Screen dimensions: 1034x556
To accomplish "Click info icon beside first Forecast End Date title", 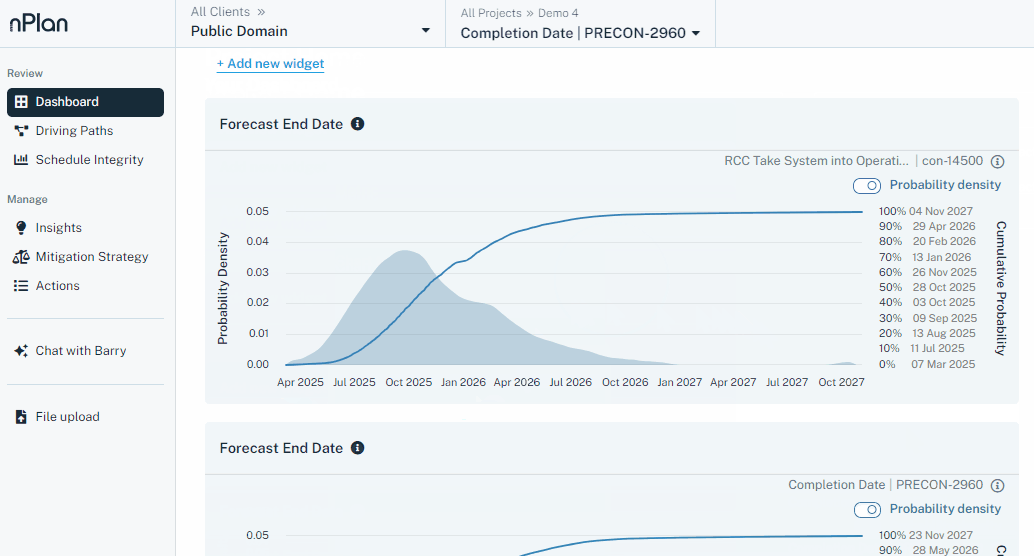I will pyautogui.click(x=357, y=124).
